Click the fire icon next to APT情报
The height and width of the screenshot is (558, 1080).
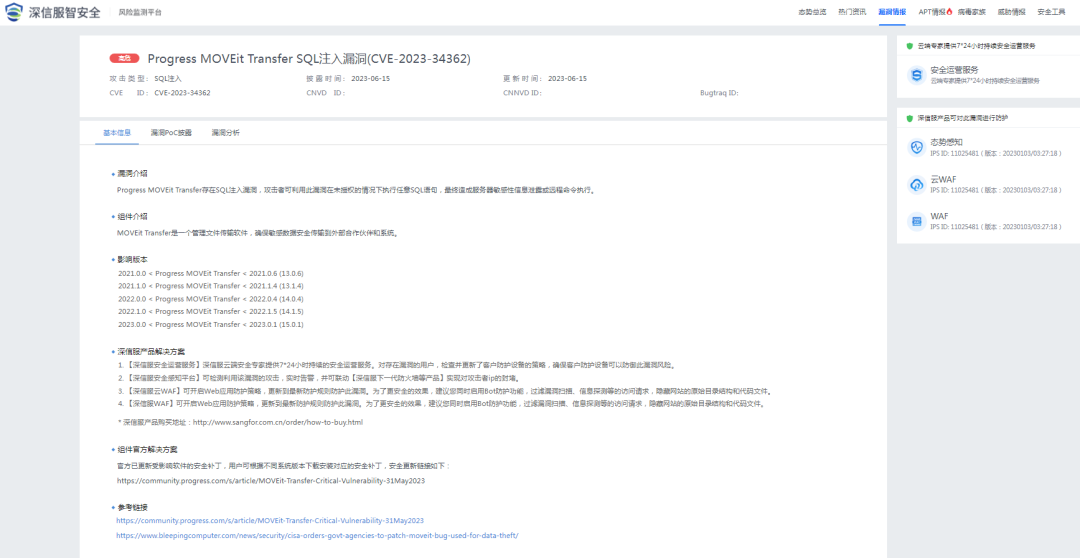pyautogui.click(x=949, y=12)
